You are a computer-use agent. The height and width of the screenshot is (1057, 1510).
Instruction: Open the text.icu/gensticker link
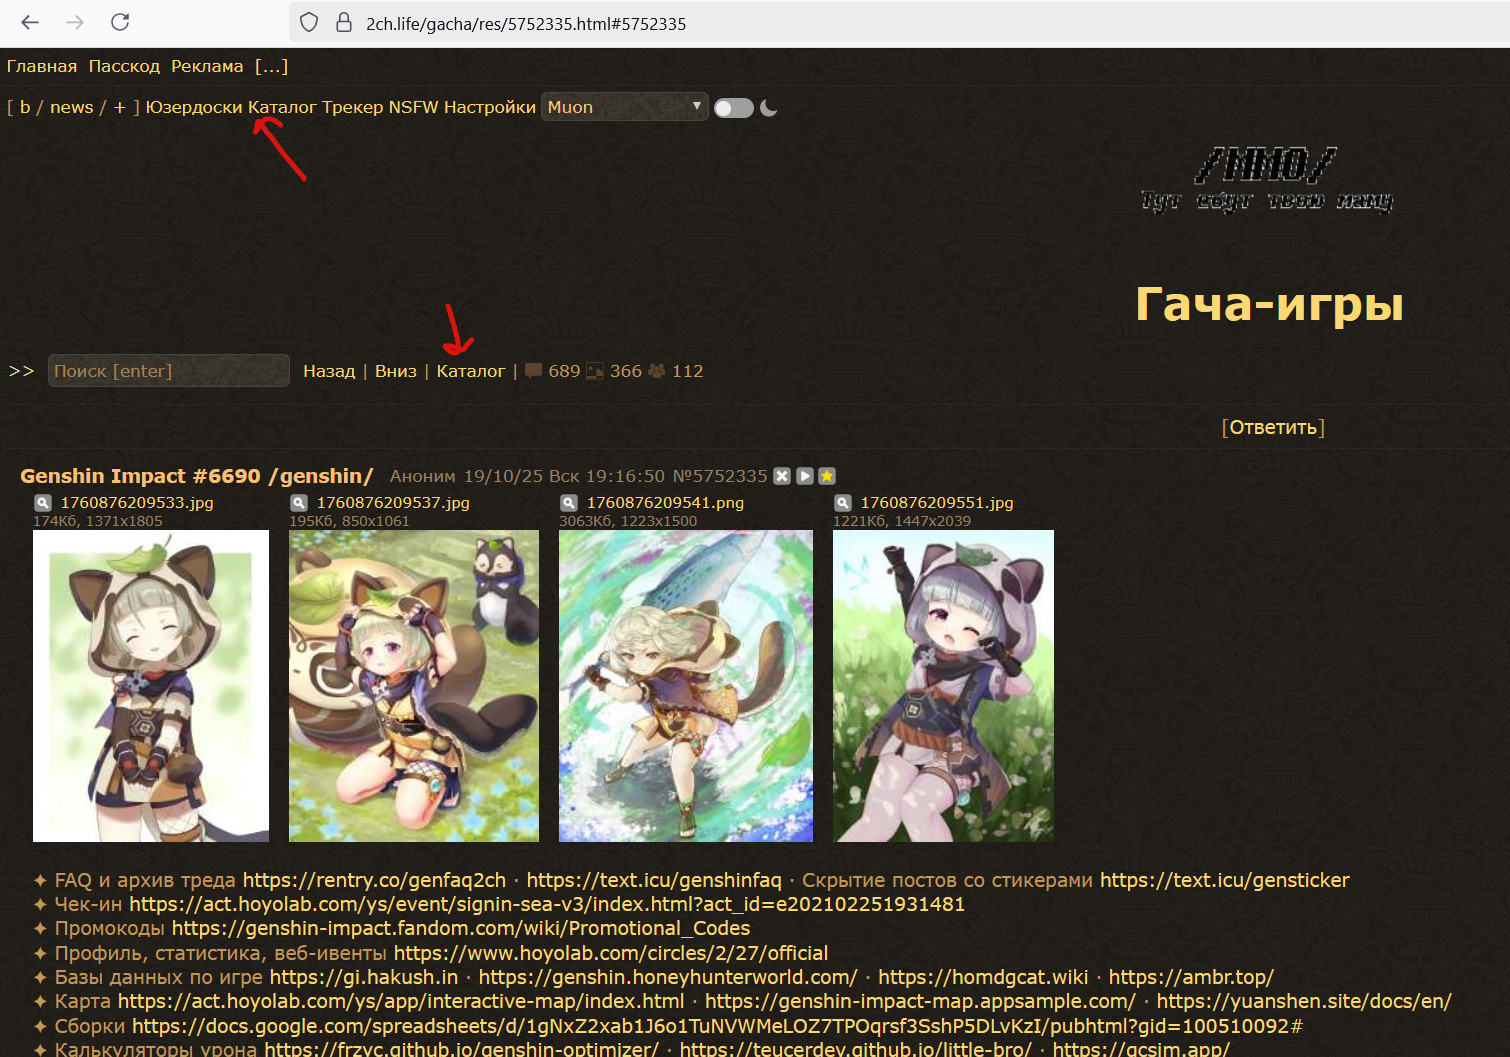(x=1225, y=880)
